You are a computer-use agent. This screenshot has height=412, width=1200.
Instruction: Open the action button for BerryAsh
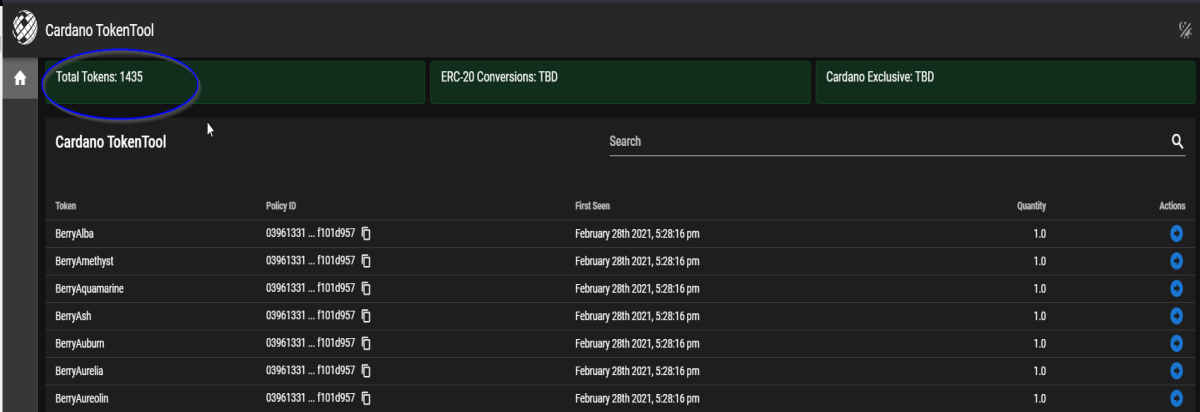pos(1177,316)
